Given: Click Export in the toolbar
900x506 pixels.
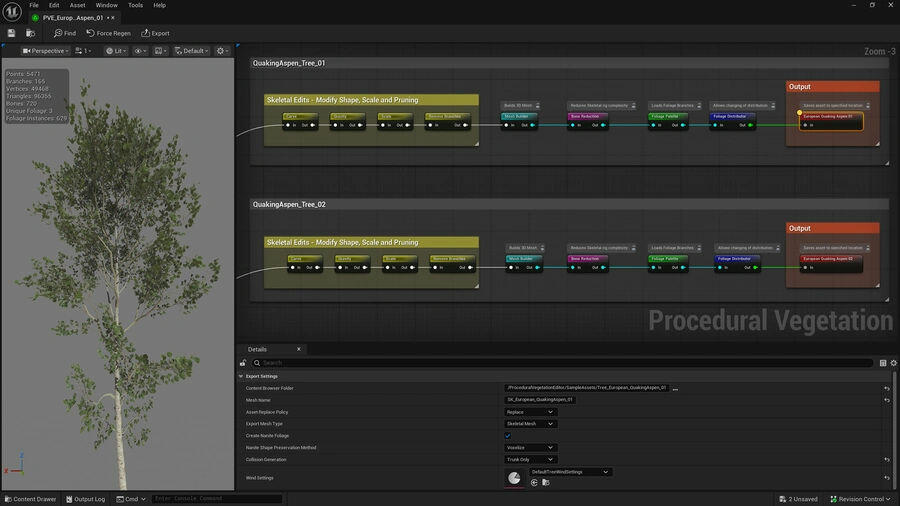Looking at the screenshot, I should point(154,33).
